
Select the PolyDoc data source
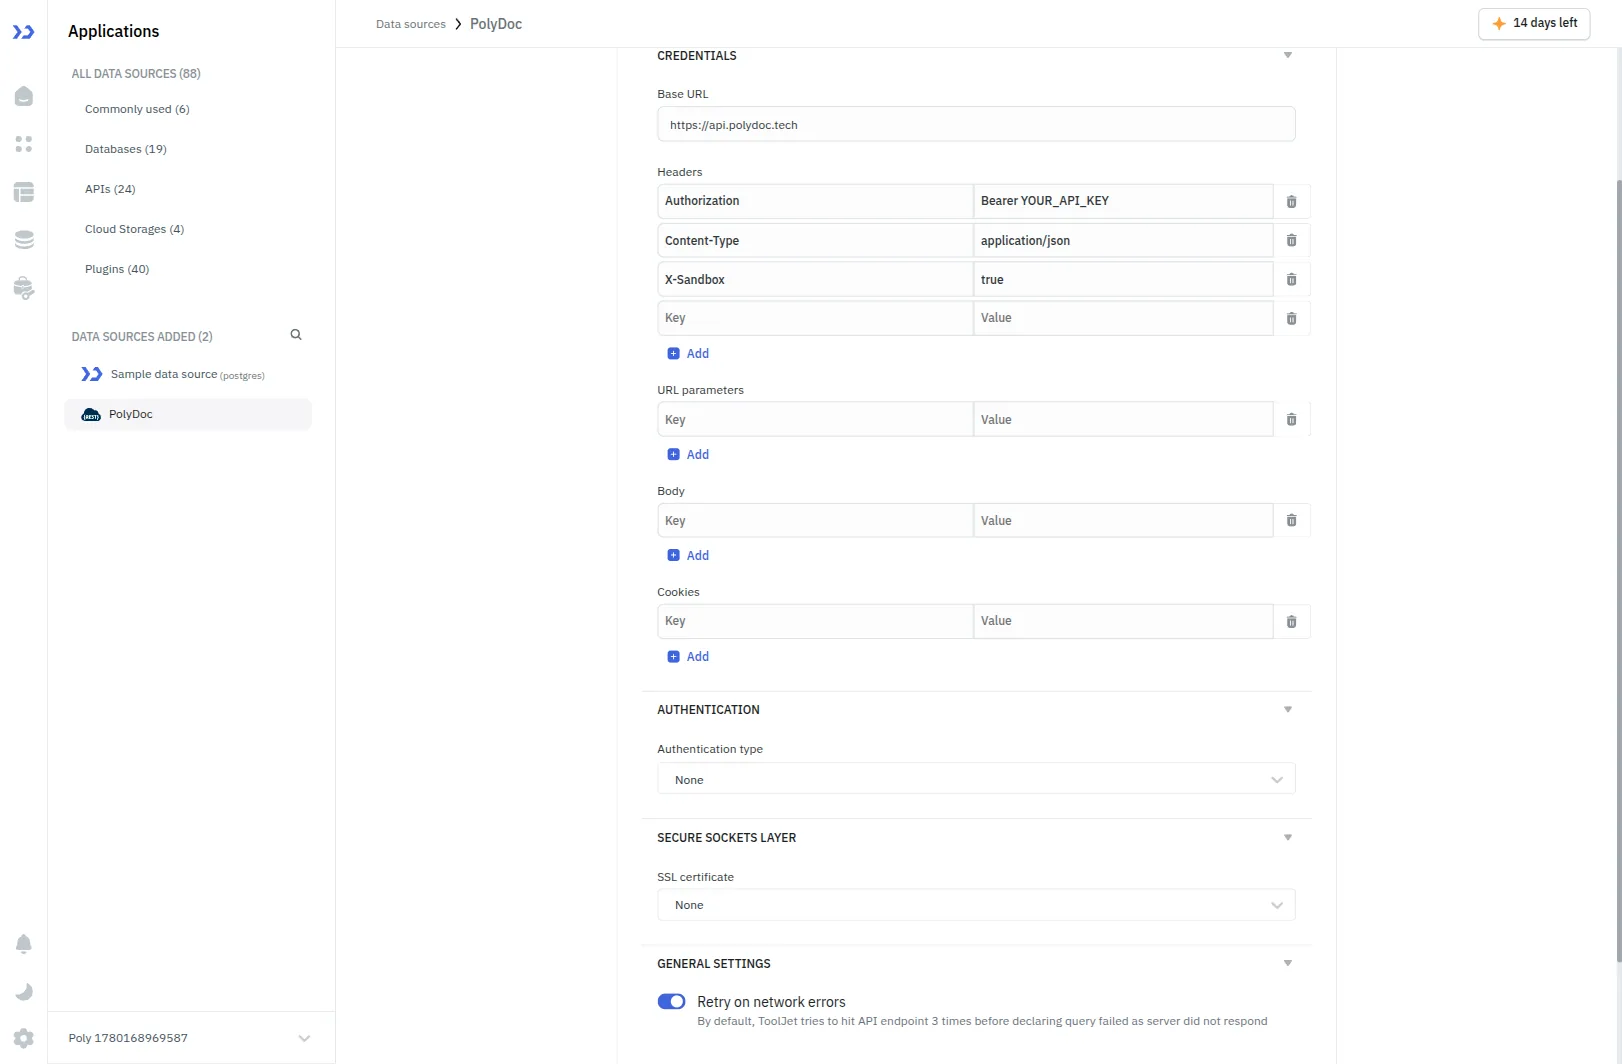click(x=188, y=415)
